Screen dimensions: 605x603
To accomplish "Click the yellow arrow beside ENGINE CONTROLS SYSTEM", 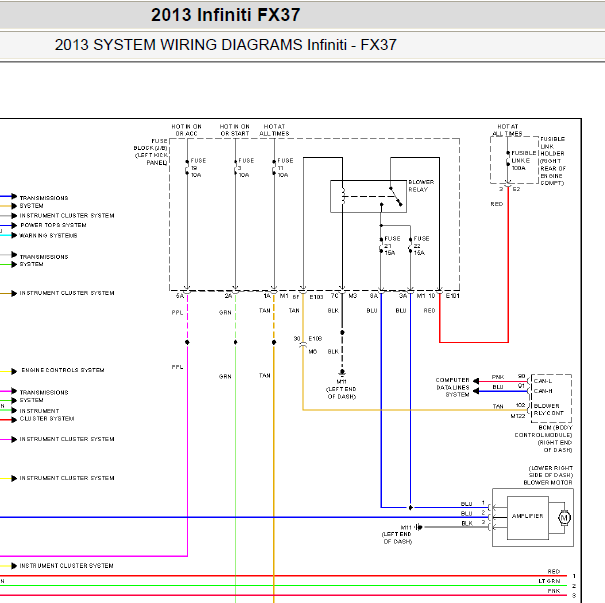I will coord(14,371).
